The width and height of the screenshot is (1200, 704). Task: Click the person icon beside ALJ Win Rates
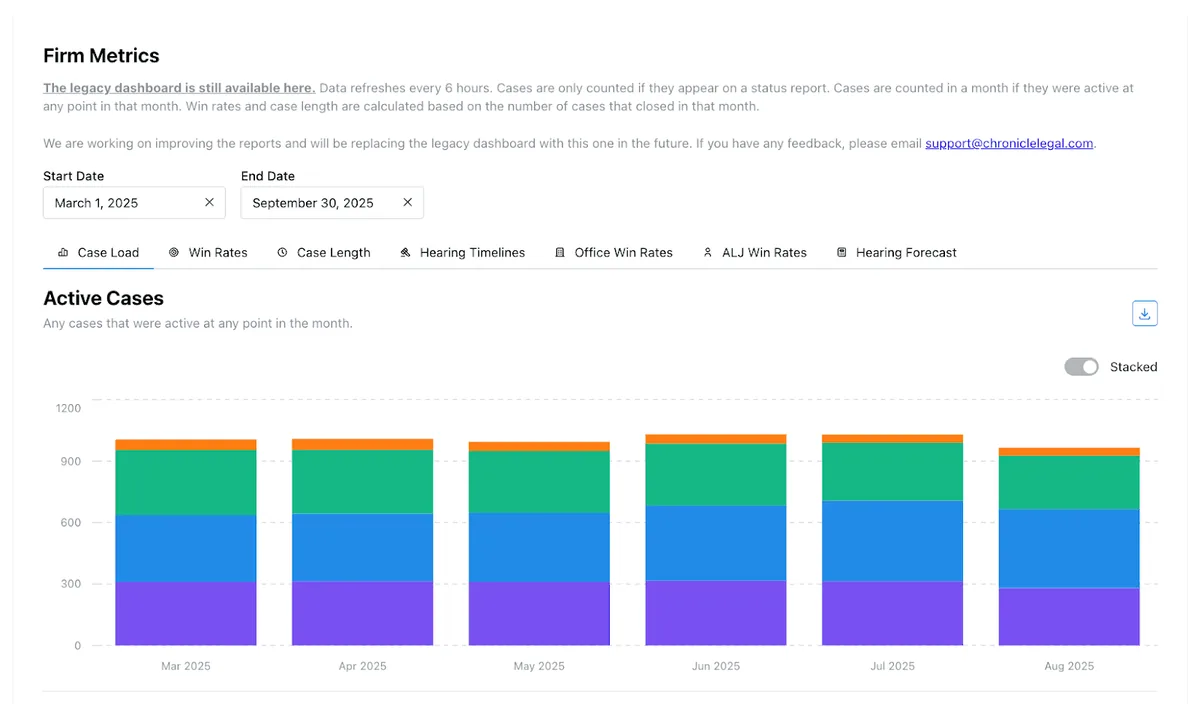(707, 252)
